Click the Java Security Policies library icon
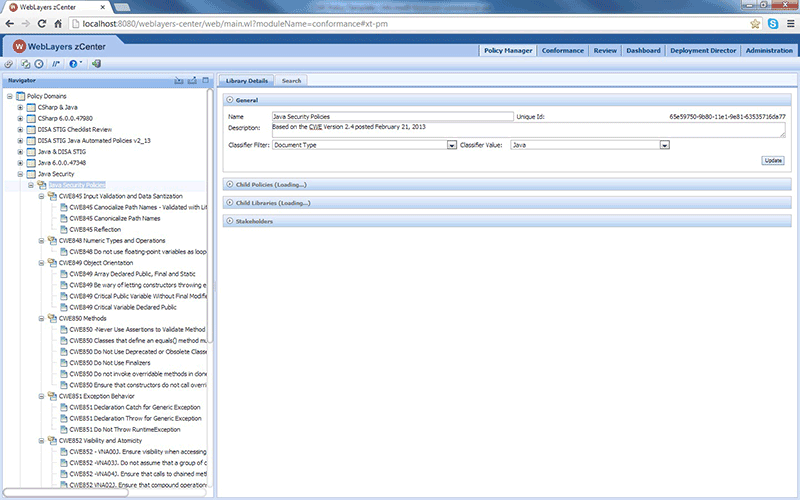This screenshot has height=500, width=800. [42, 185]
